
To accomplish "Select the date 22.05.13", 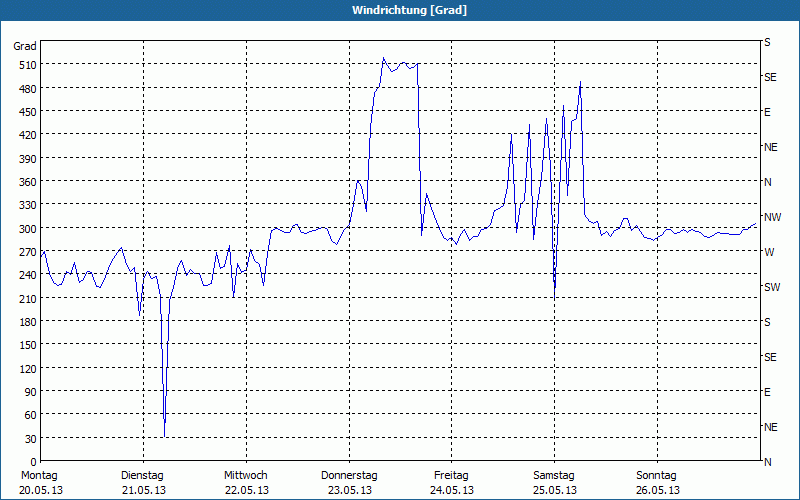I will pyautogui.click(x=247, y=490).
